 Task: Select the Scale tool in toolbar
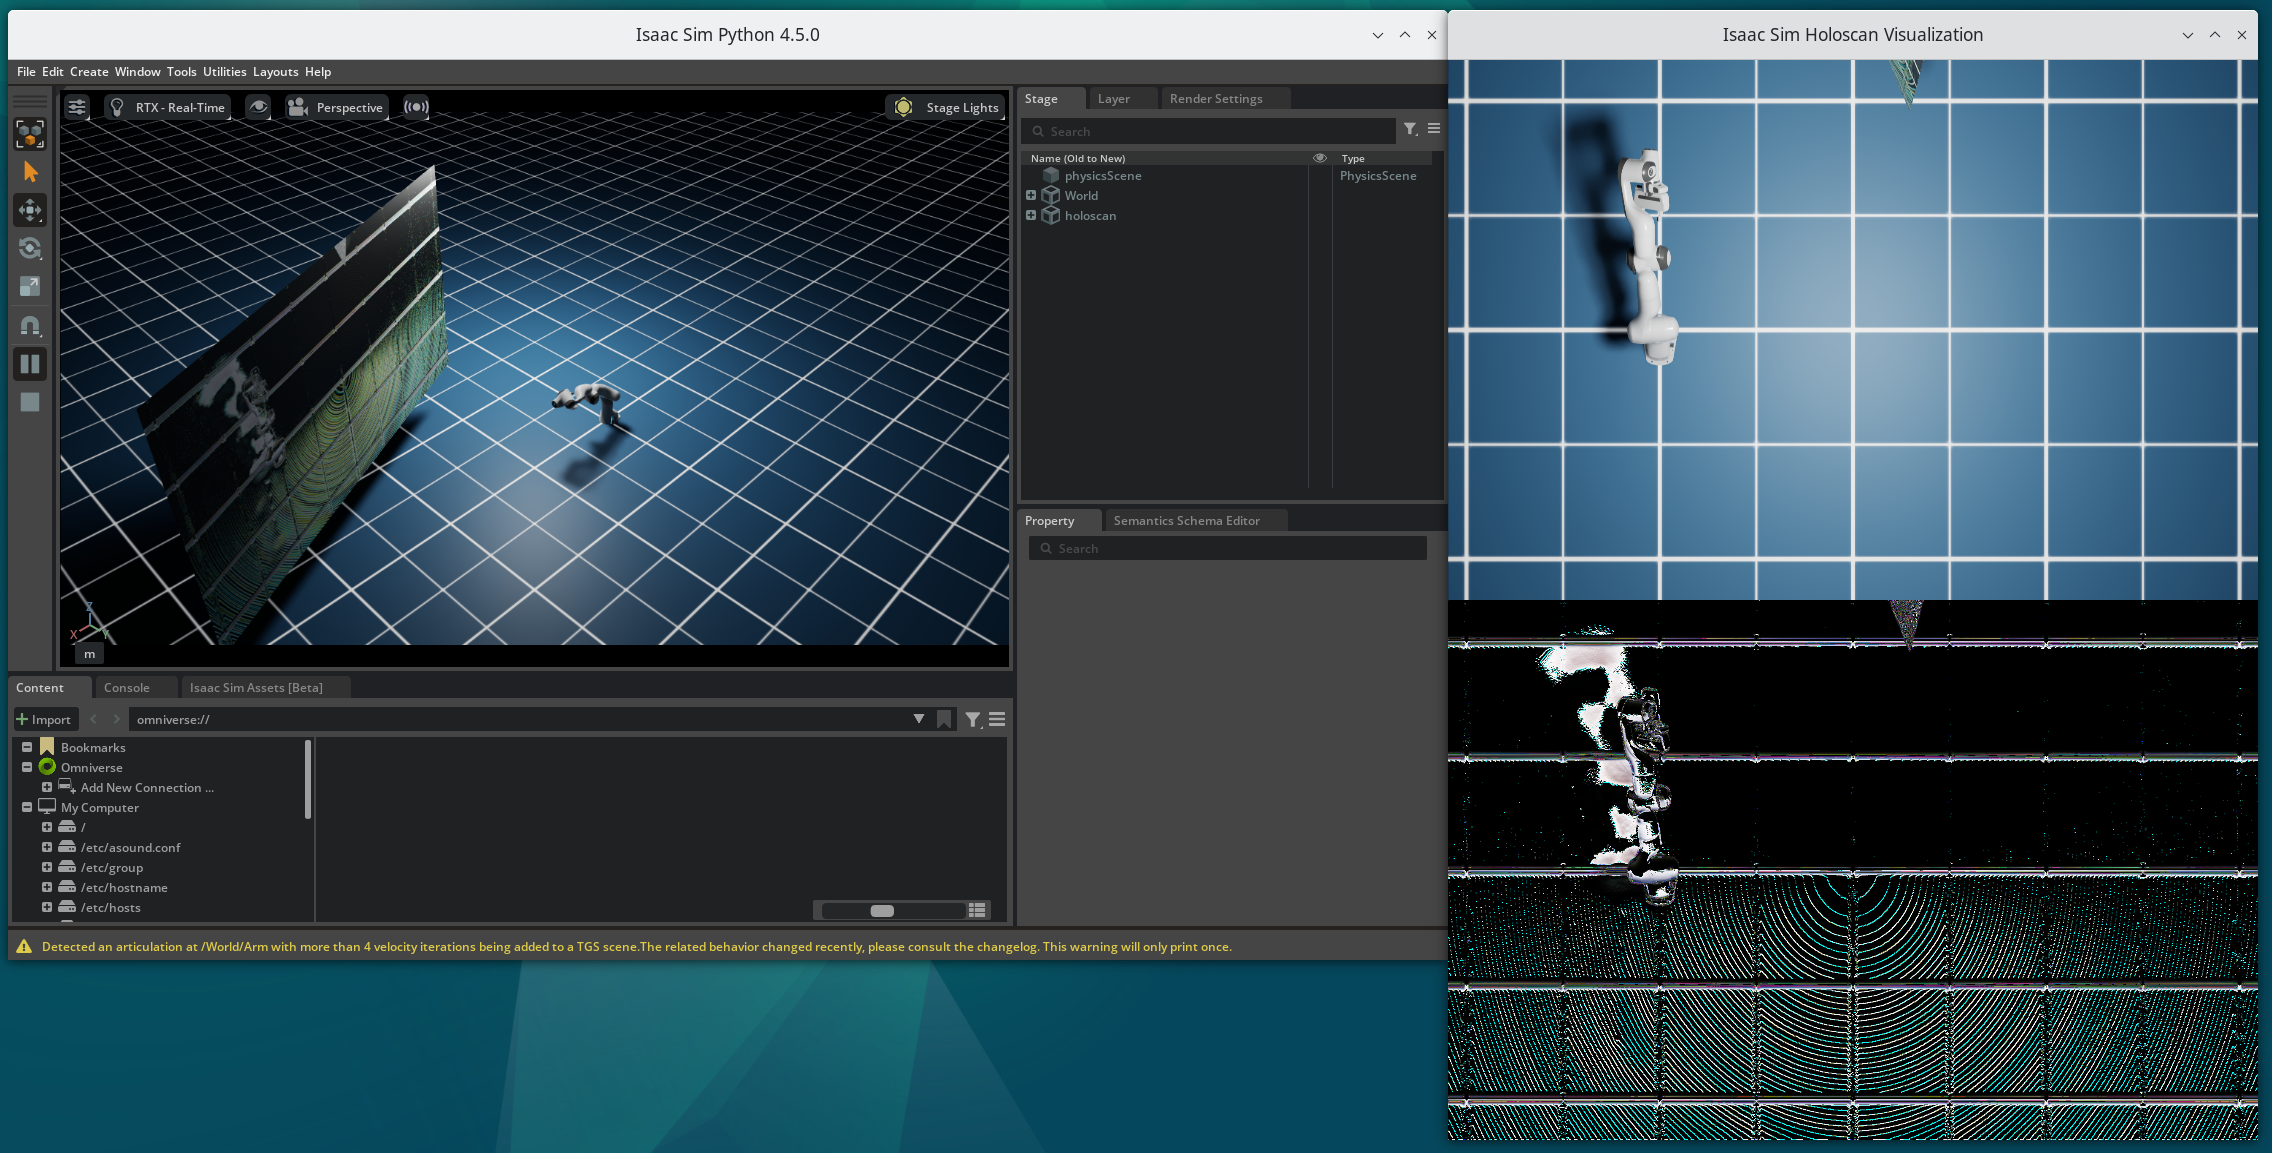pos(30,286)
